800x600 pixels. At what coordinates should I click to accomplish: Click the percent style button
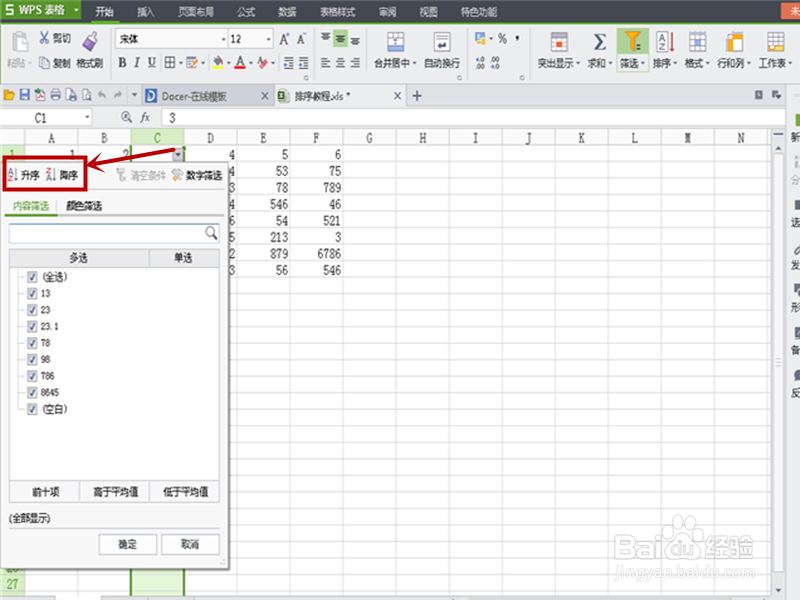coord(502,39)
